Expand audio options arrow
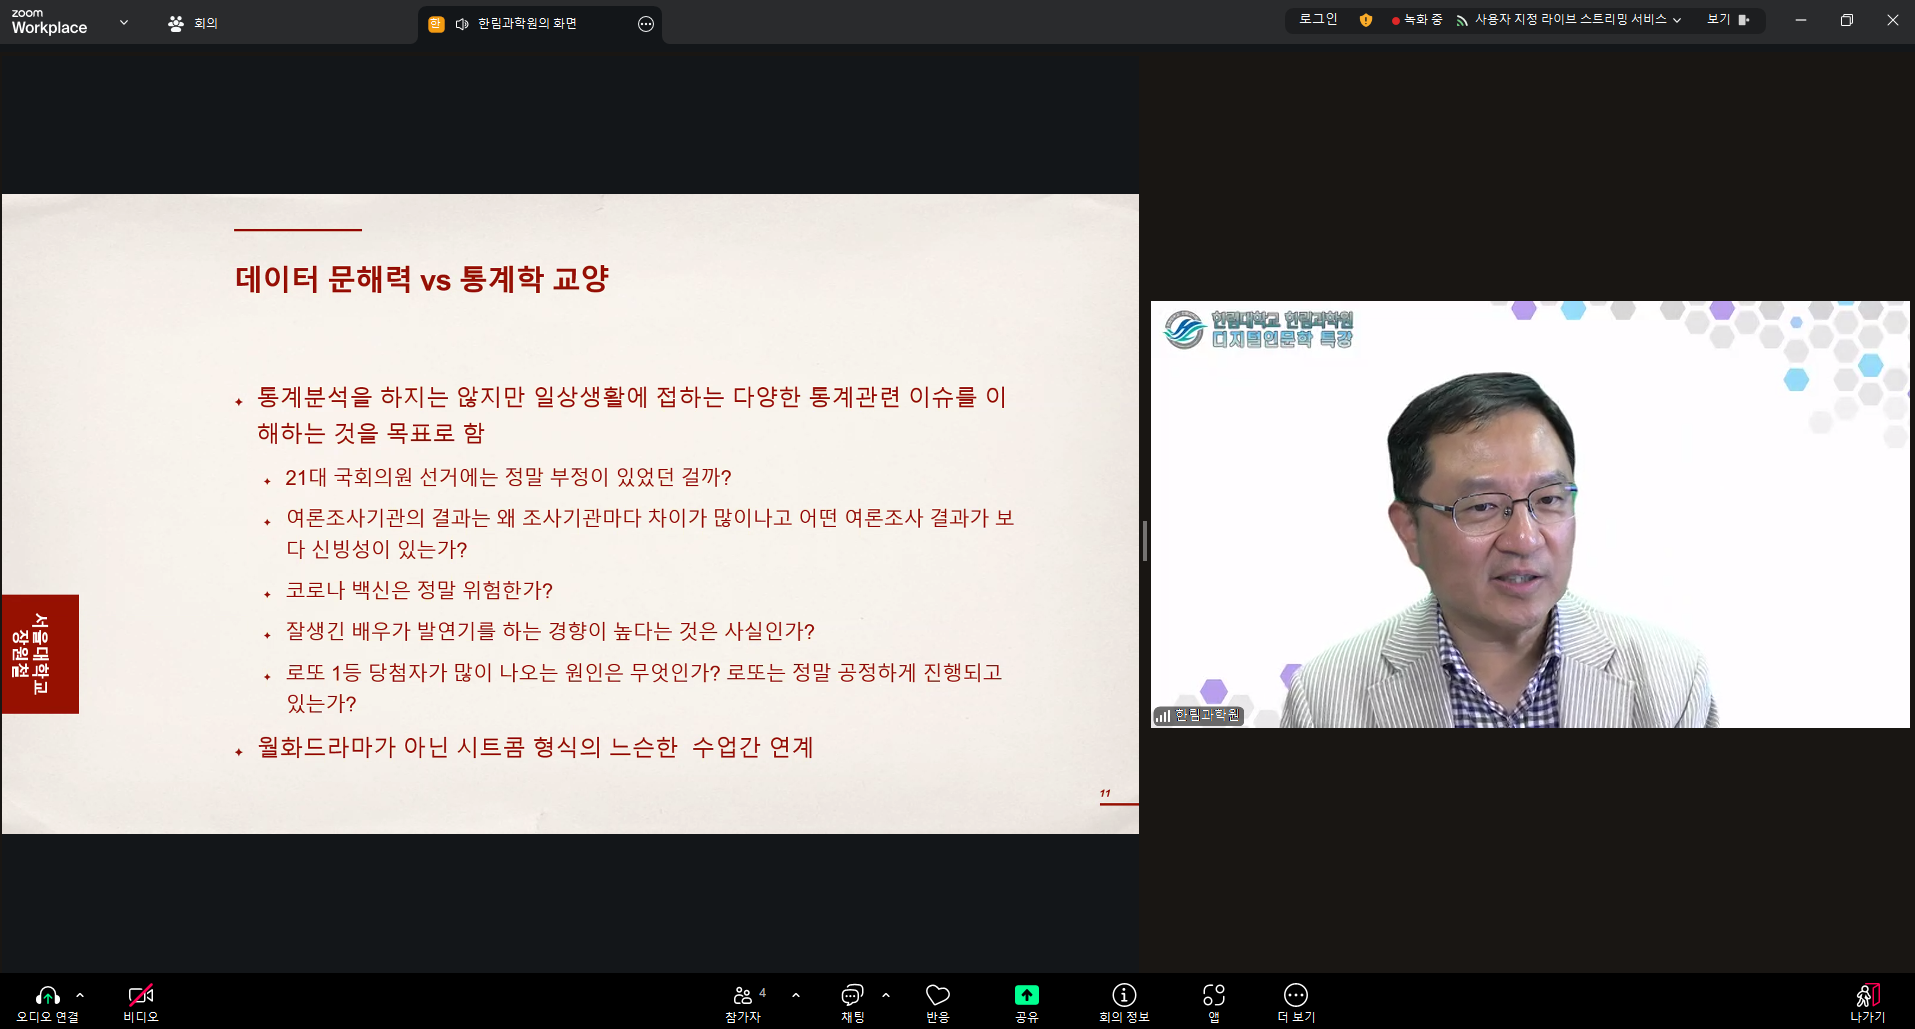1915x1029 pixels. (x=80, y=995)
